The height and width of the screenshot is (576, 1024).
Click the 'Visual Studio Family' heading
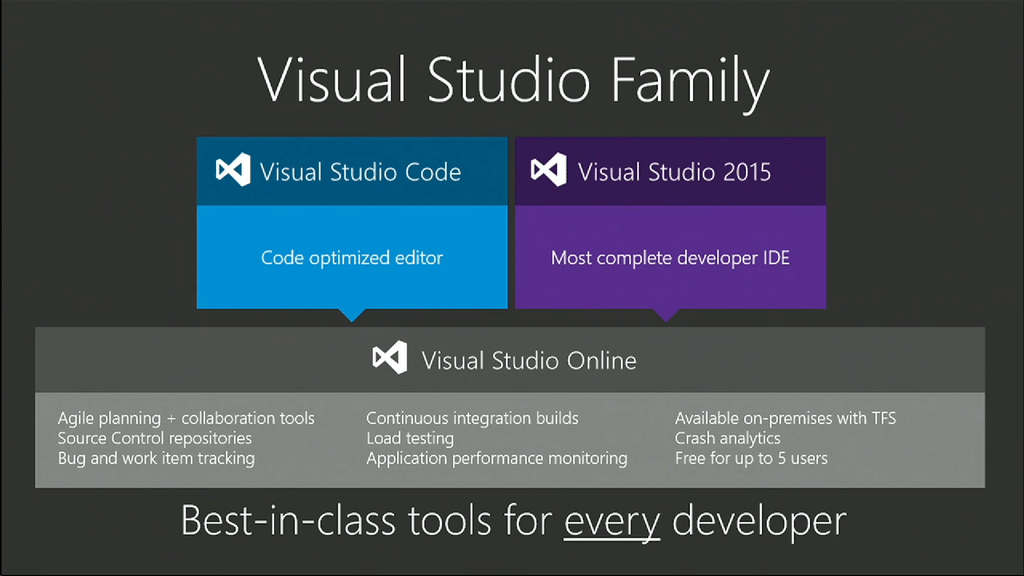[513, 80]
